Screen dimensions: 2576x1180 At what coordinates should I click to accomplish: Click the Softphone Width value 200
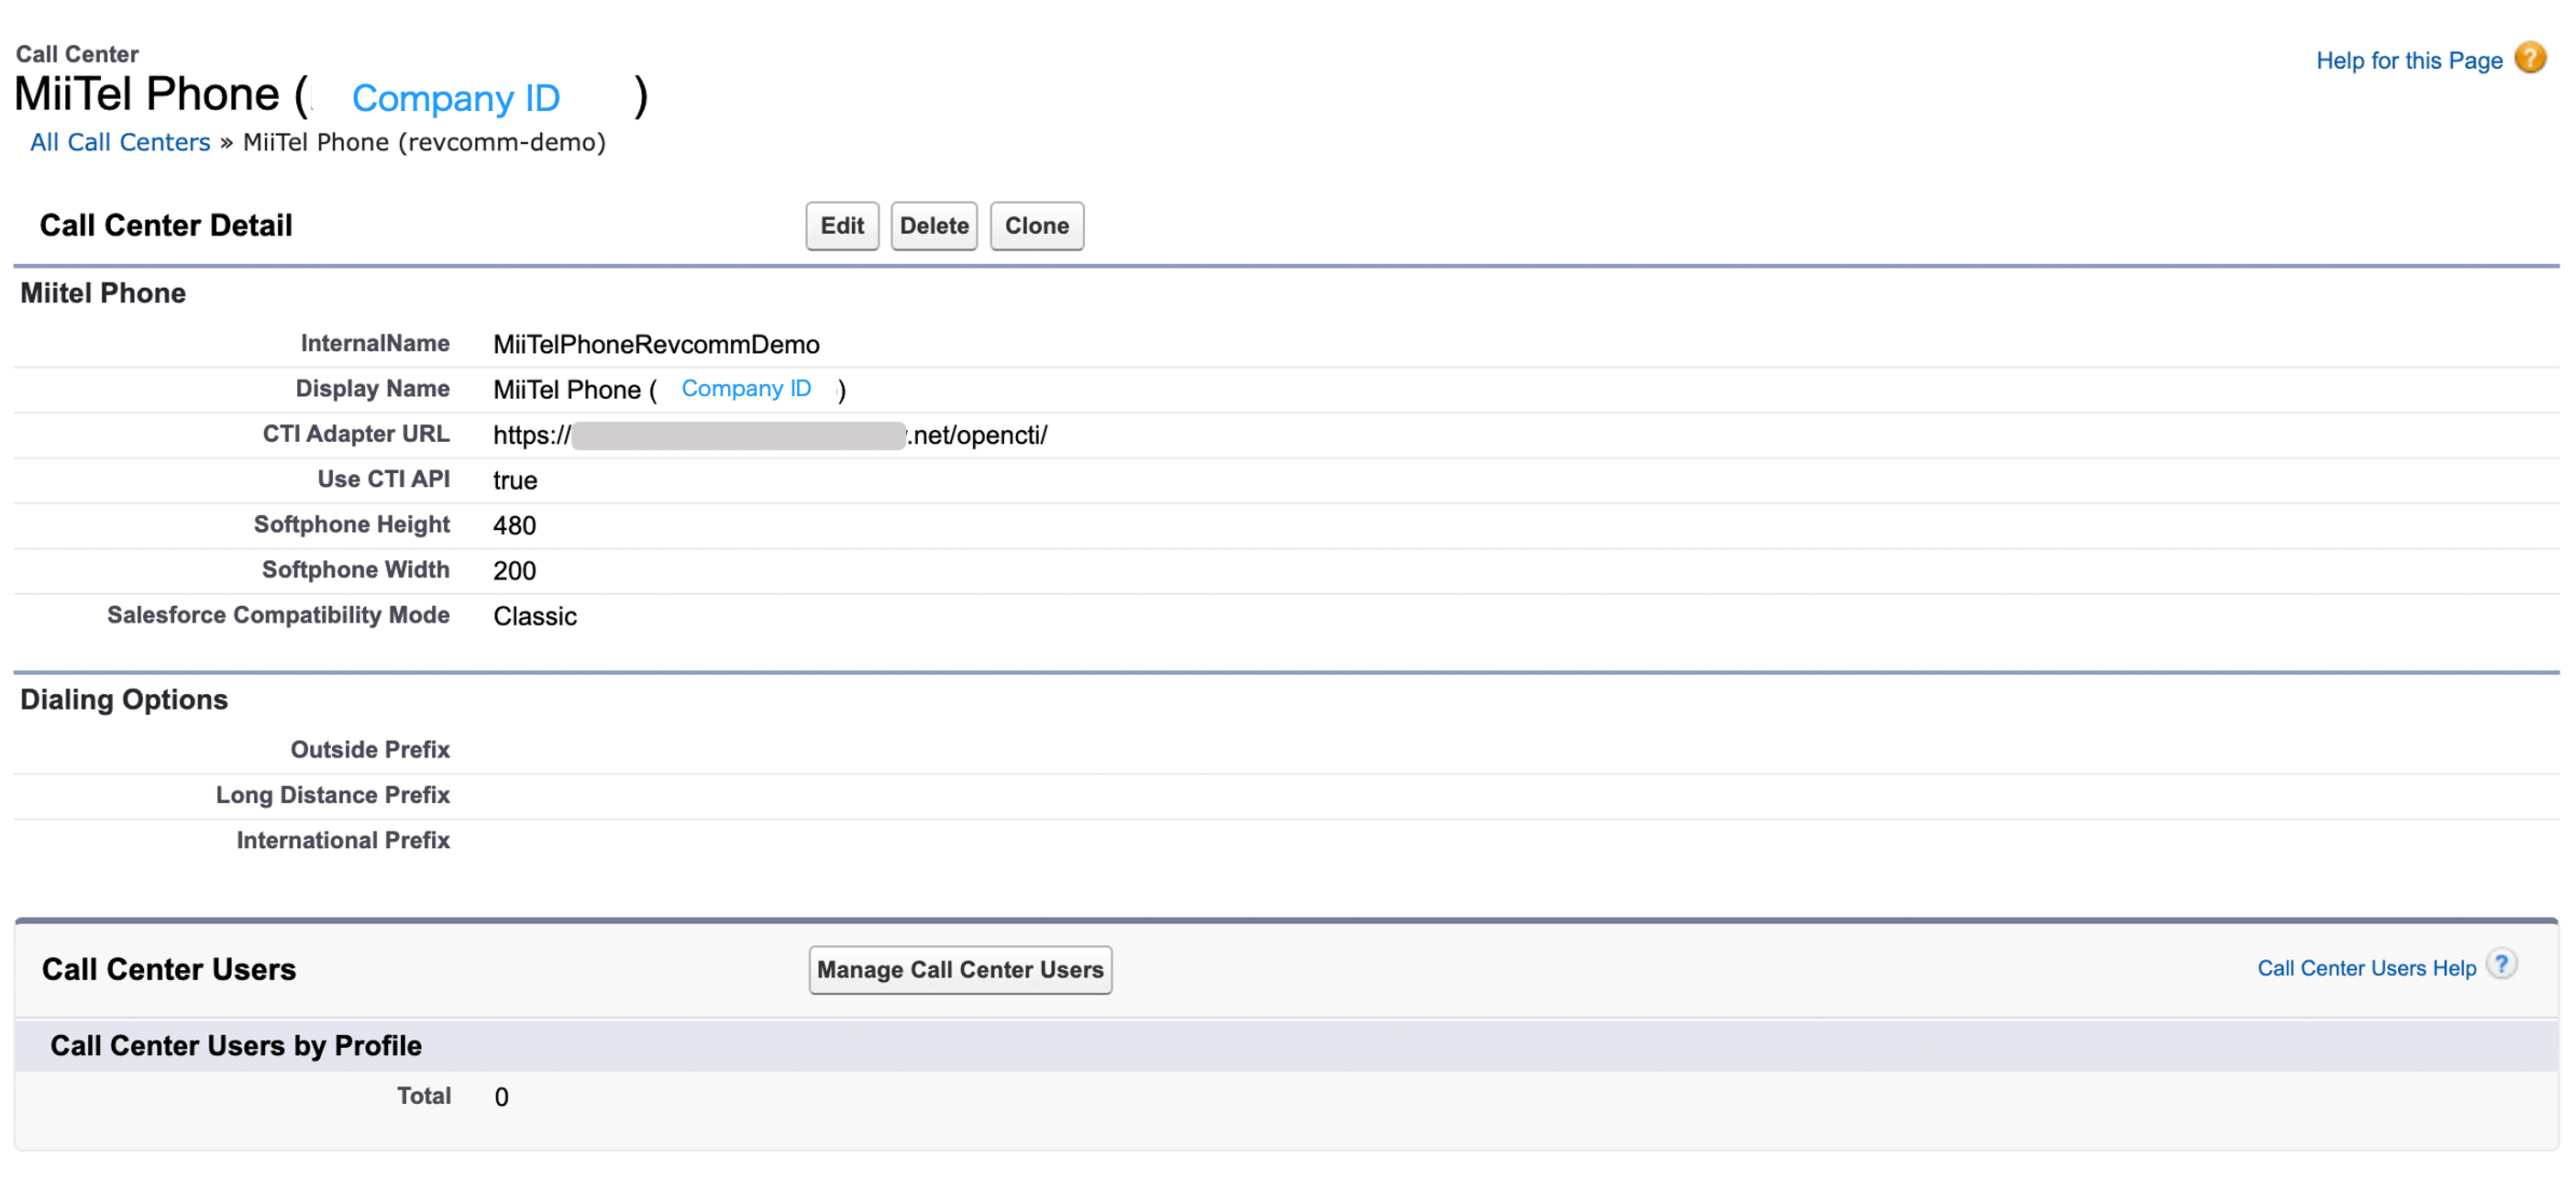(514, 571)
